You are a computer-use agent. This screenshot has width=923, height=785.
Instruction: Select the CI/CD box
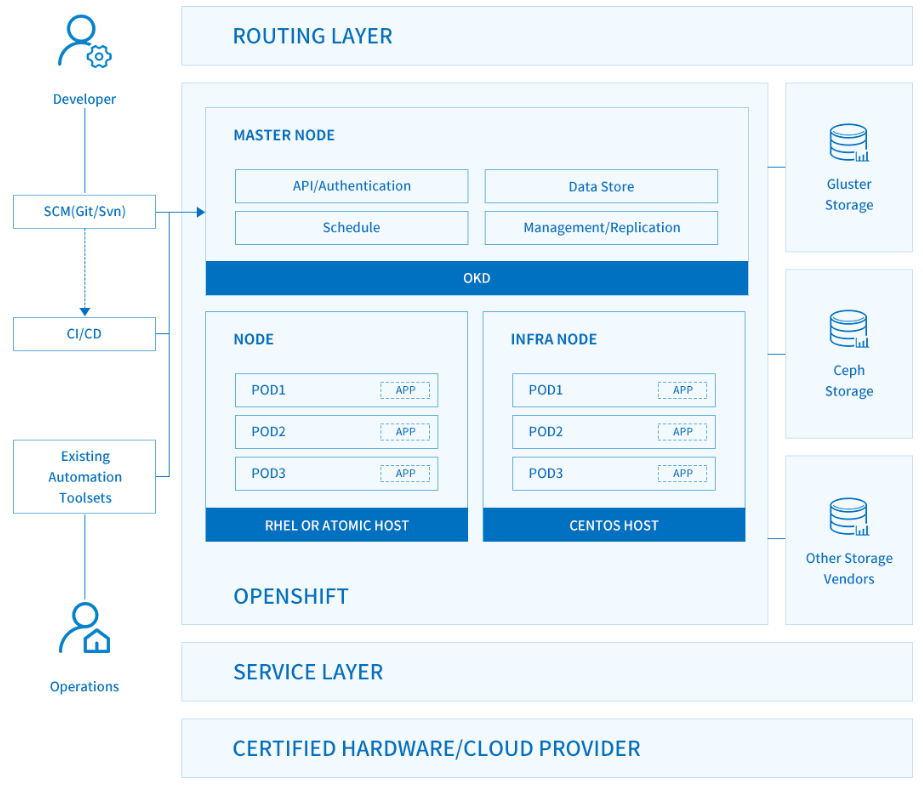point(85,334)
